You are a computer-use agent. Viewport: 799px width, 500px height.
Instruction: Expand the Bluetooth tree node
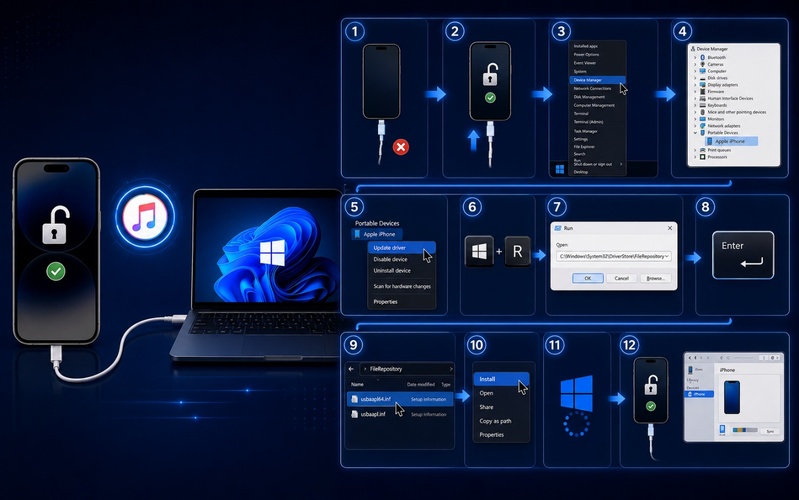point(695,58)
